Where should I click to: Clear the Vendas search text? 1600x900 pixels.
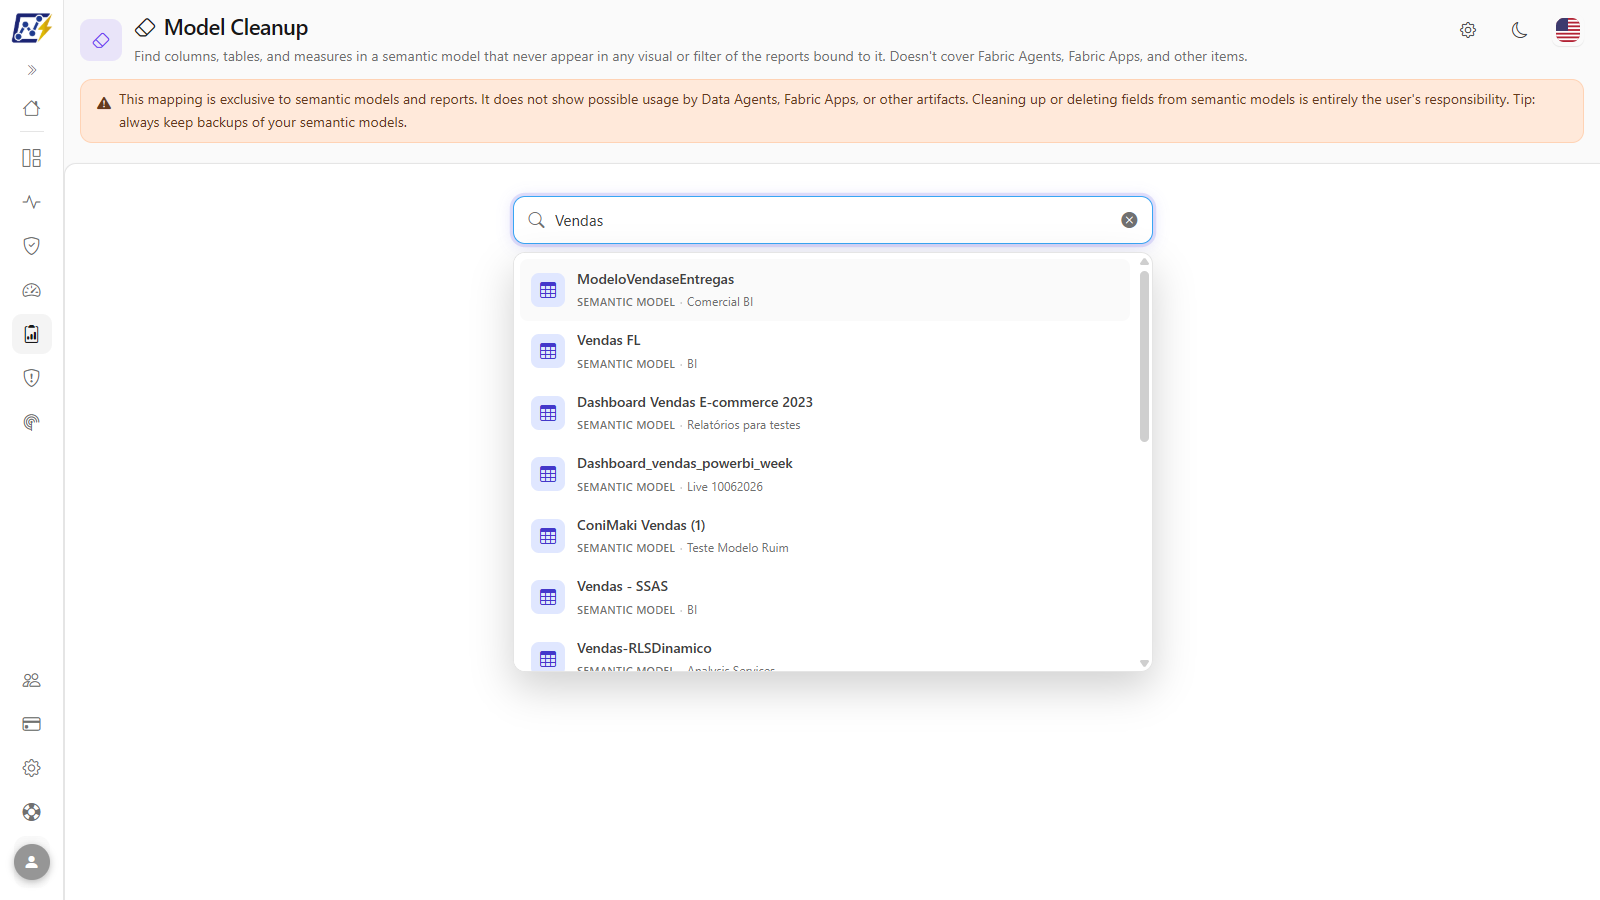point(1129,220)
